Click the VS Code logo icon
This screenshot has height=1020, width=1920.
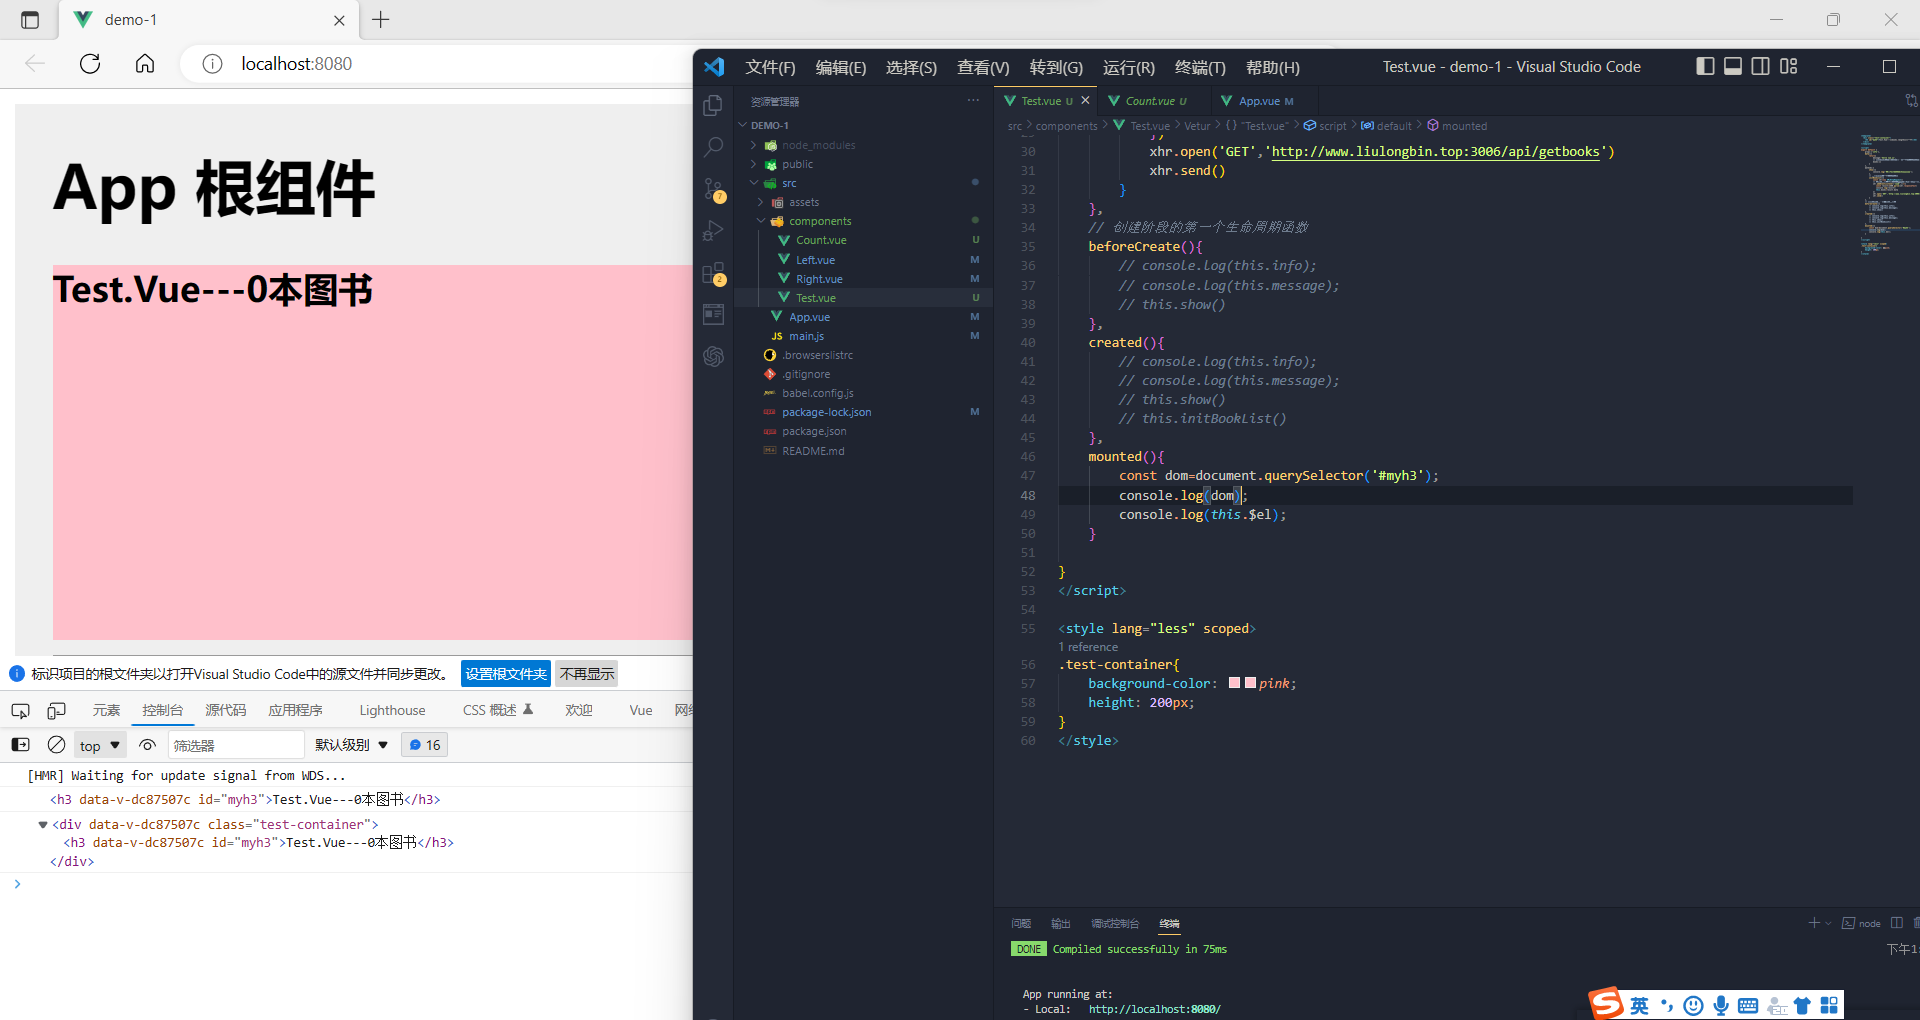pos(714,67)
